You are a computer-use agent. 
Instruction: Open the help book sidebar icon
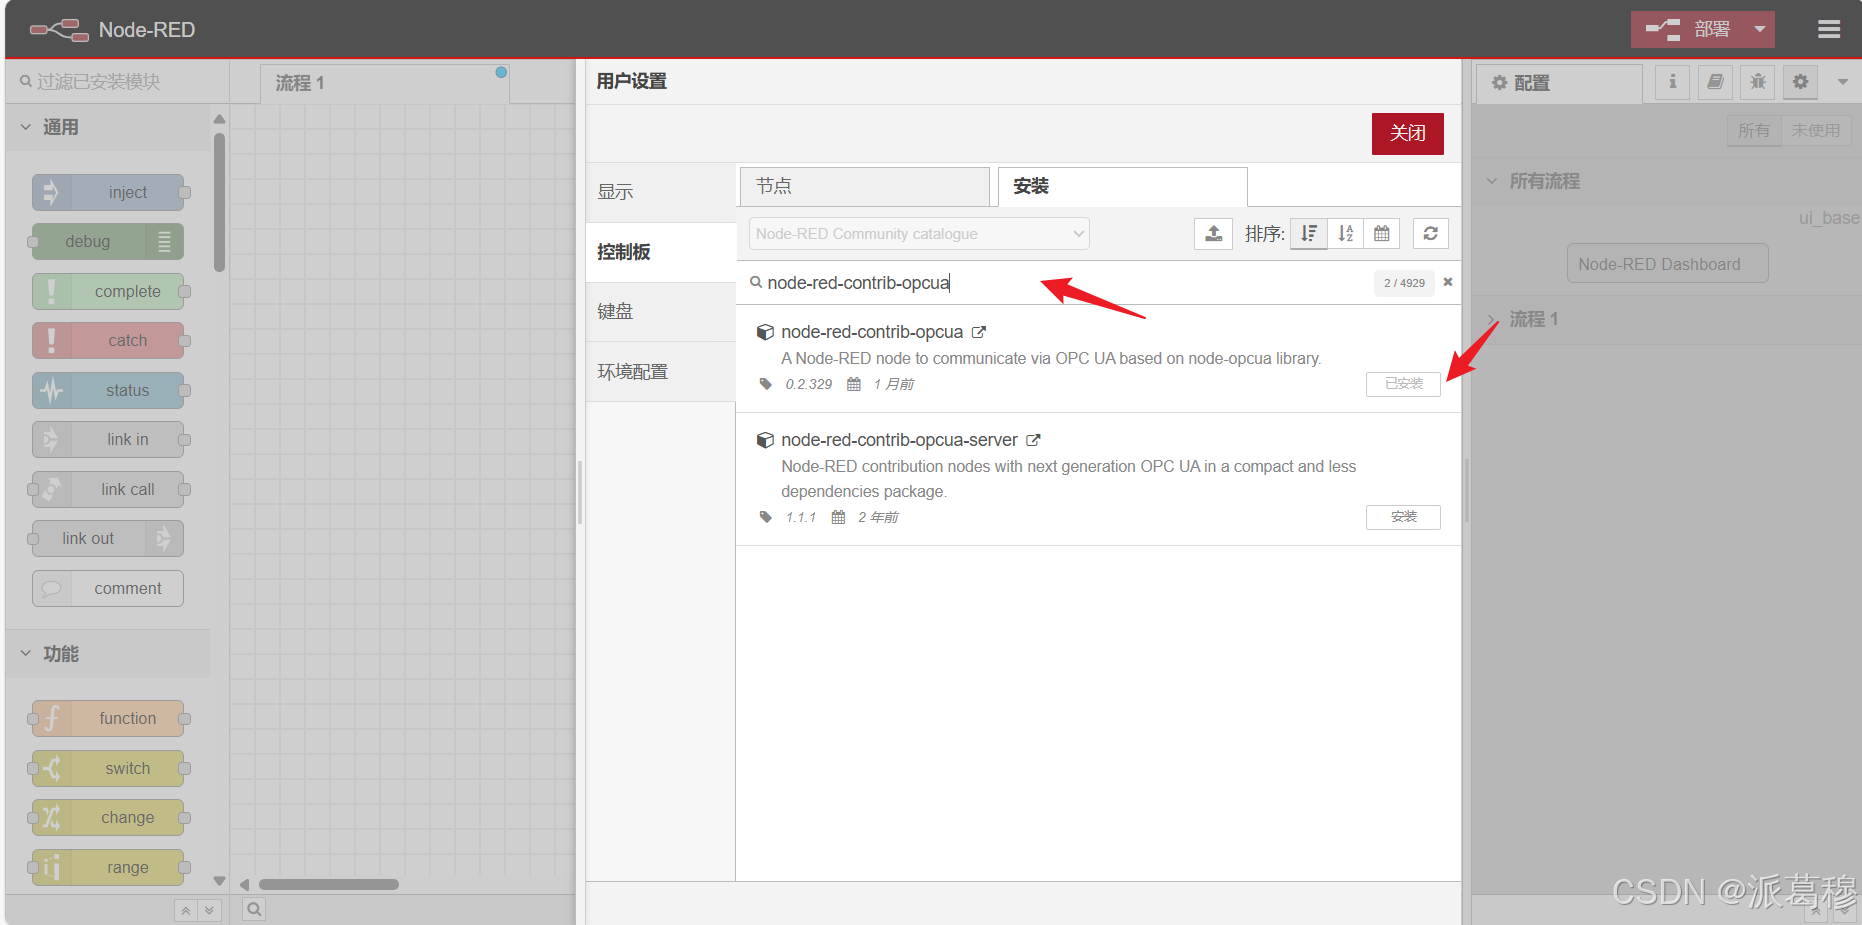point(1715,82)
